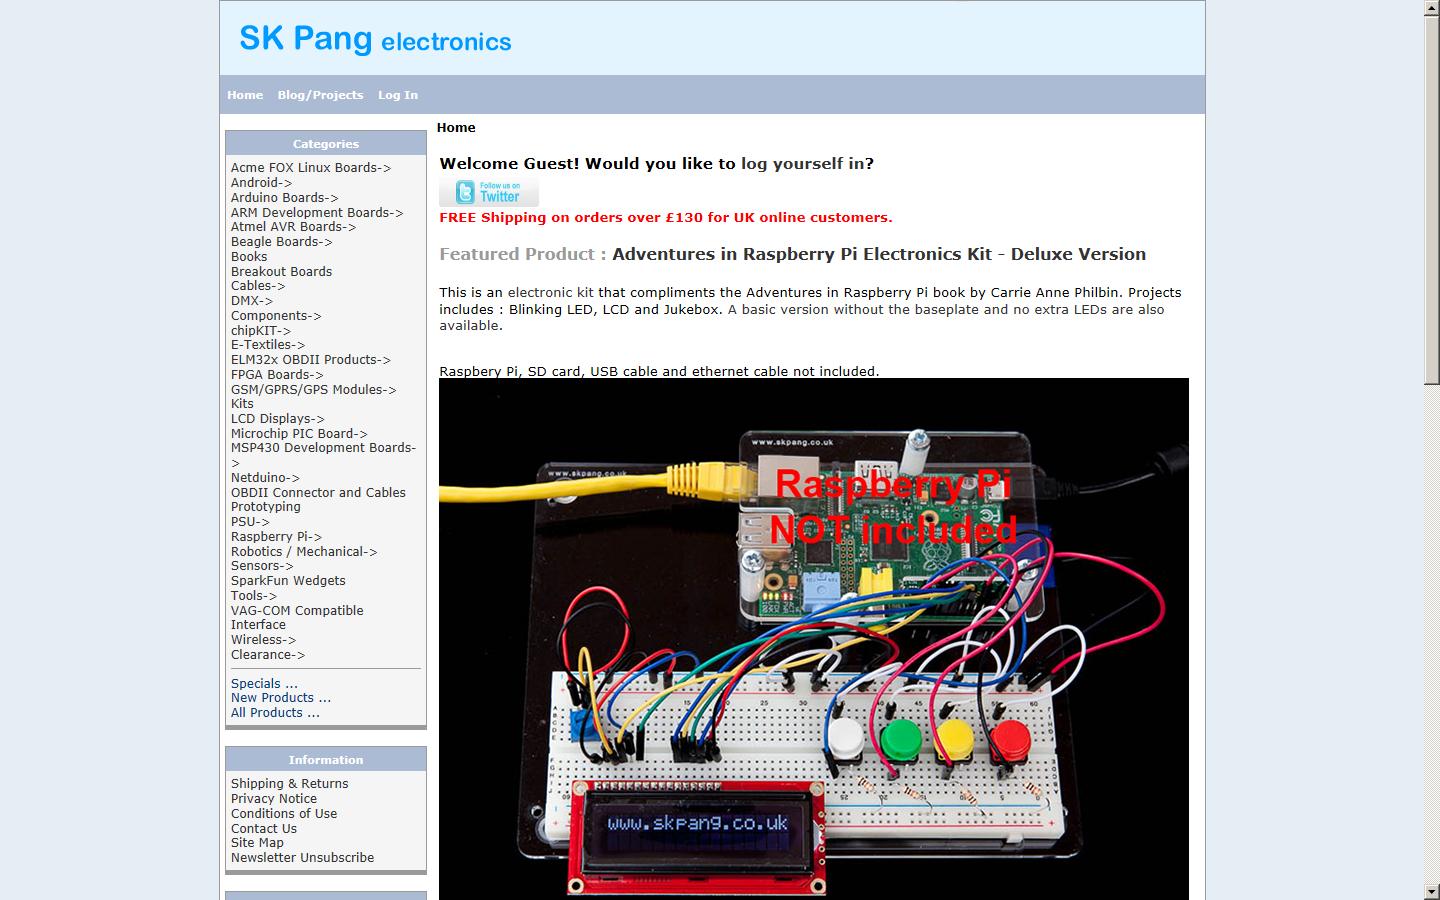The height and width of the screenshot is (900, 1440).
Task: View the Privacy Notice
Action: [273, 798]
